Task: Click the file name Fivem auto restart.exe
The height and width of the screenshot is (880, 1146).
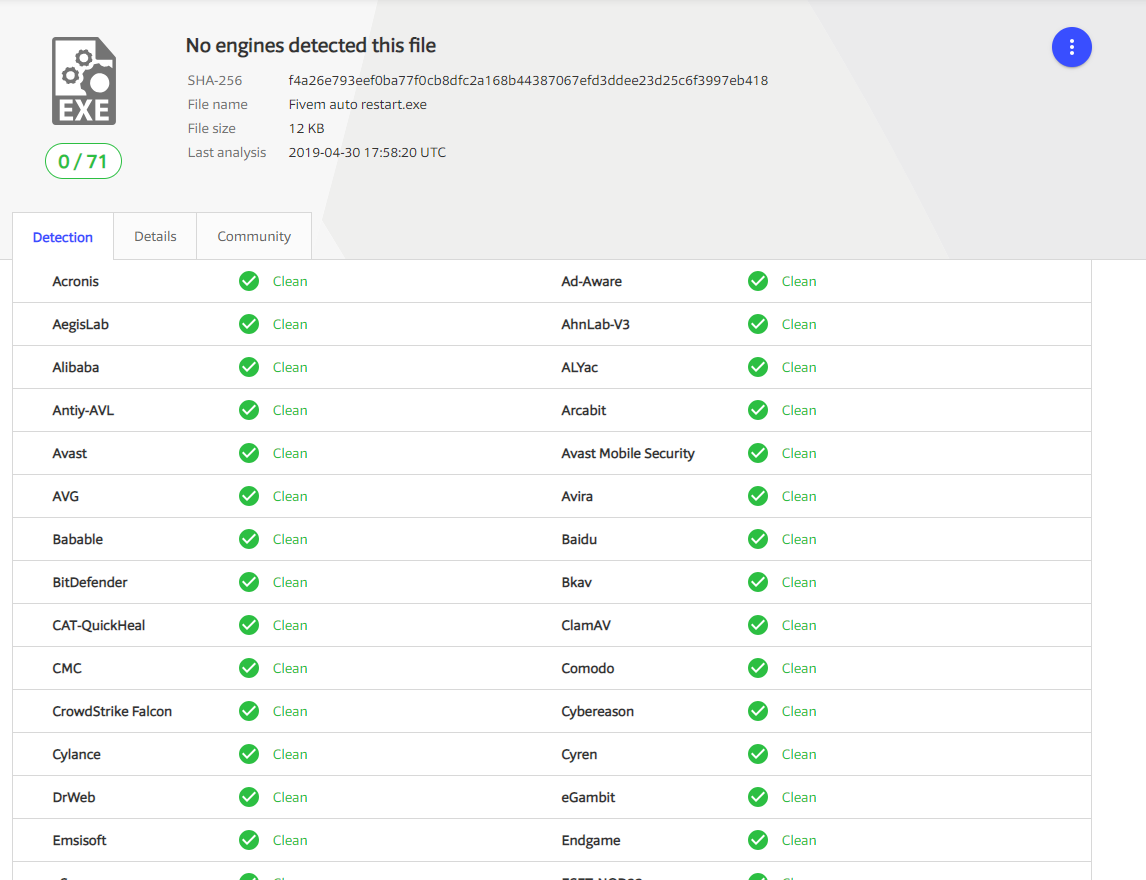Action: point(356,104)
